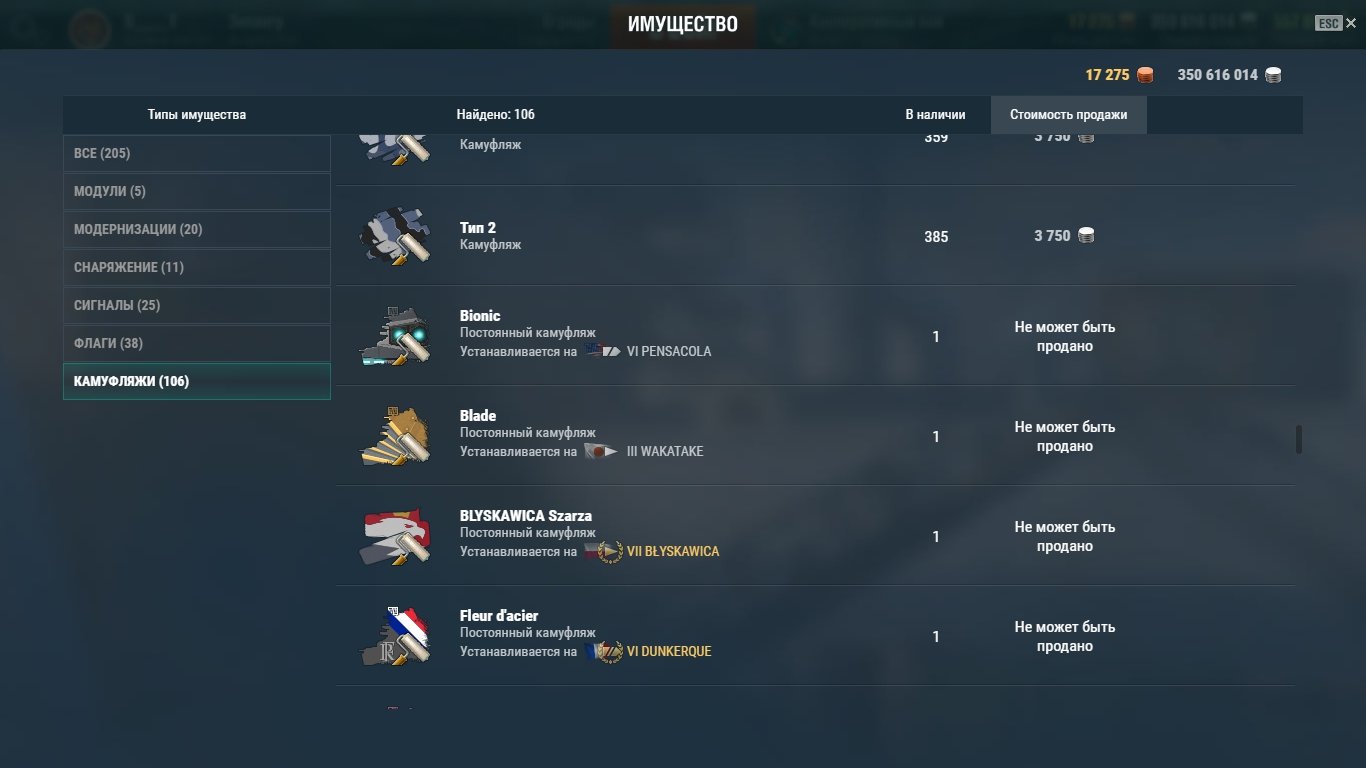
Task: Click the BLYSKAWICA Szarza camouflage icon
Action: (395, 536)
